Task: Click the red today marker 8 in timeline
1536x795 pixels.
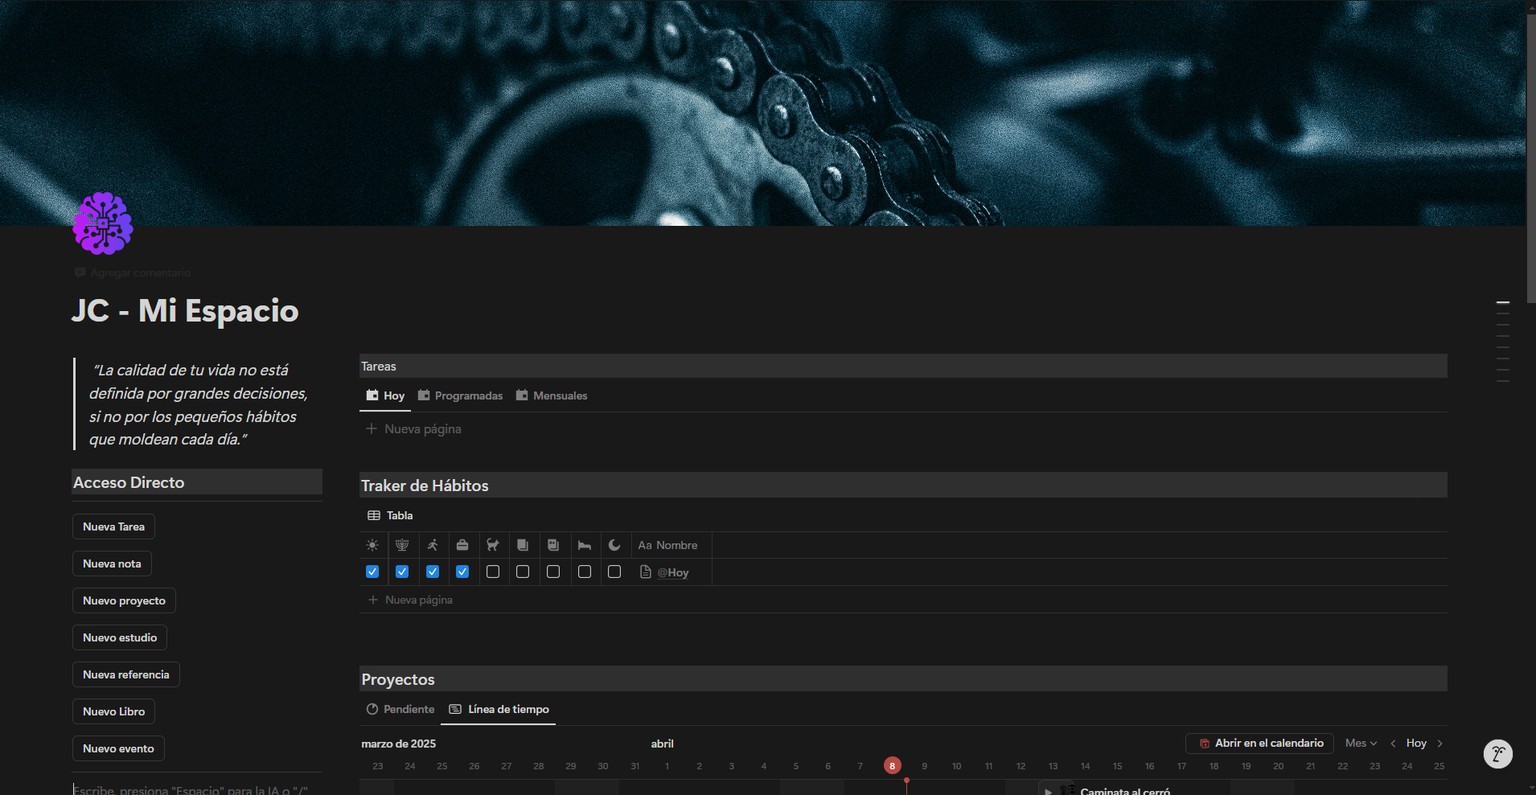Action: coord(892,766)
